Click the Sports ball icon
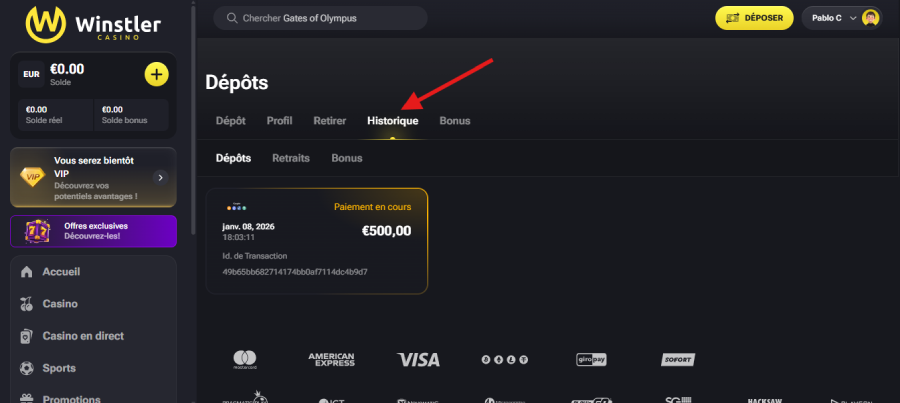Screen dimensions: 900x403 coord(26,368)
